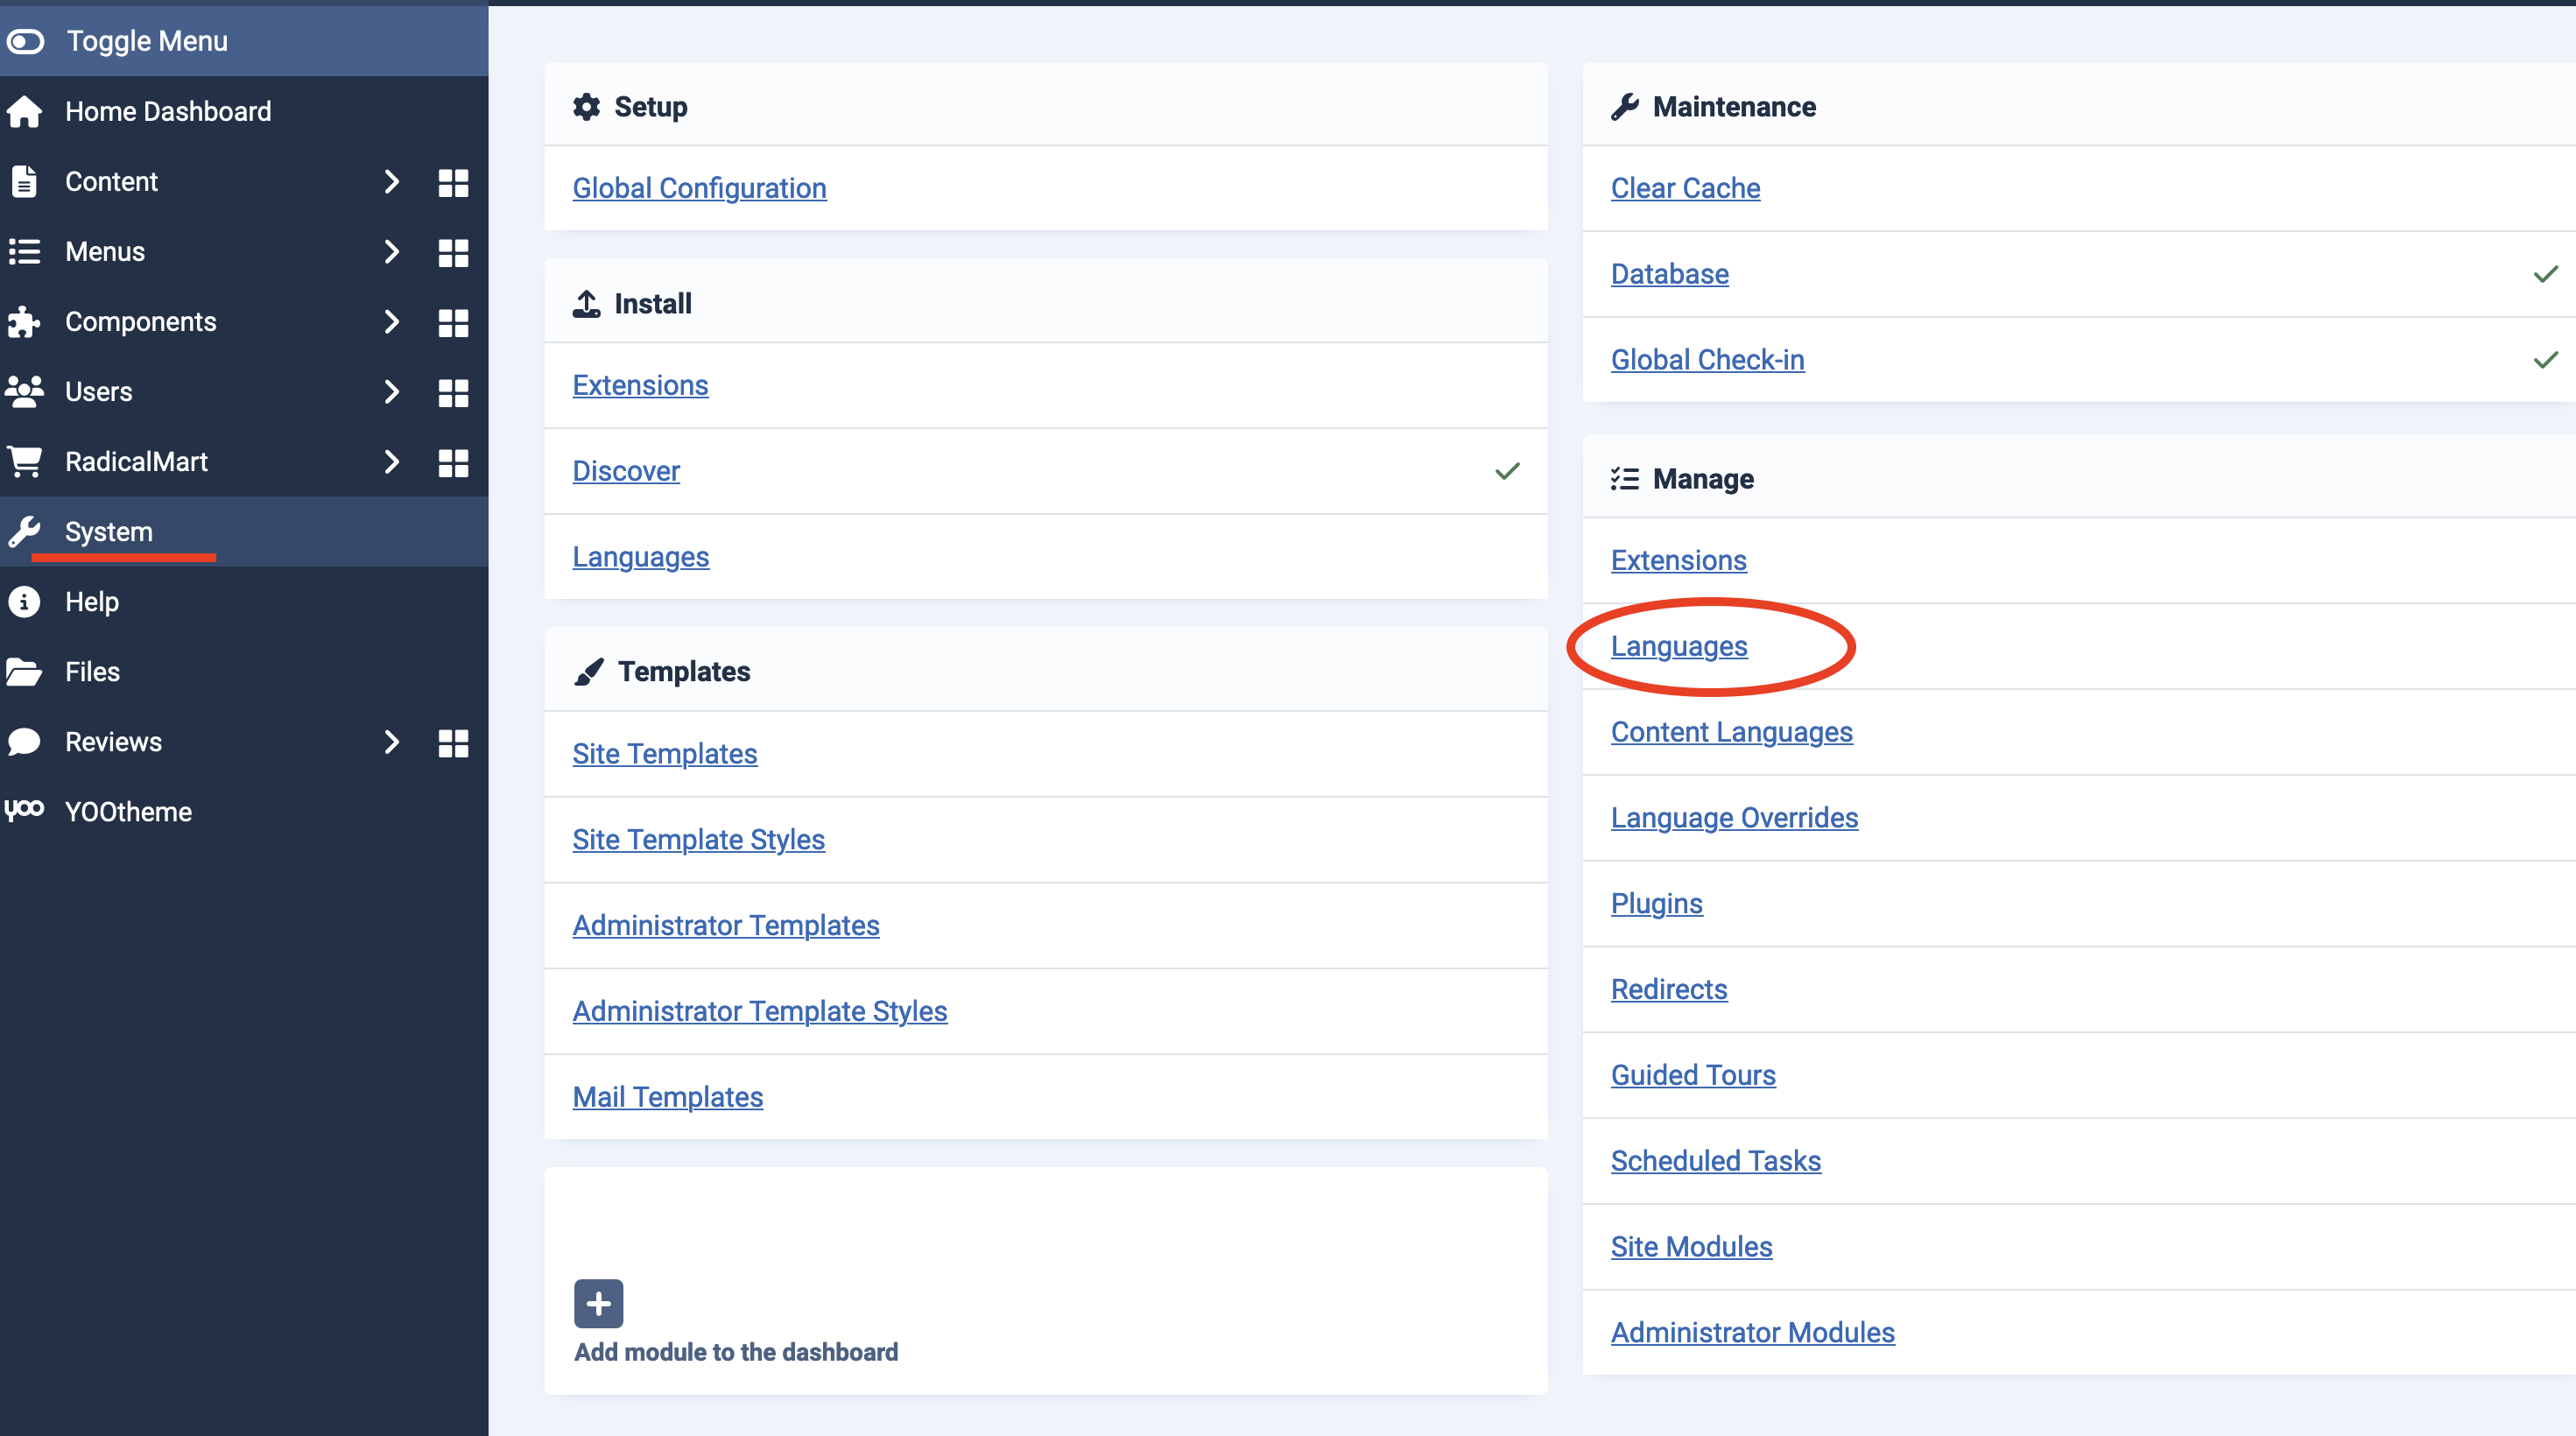Expand the RadicalMart submenu chevron

pyautogui.click(x=391, y=462)
